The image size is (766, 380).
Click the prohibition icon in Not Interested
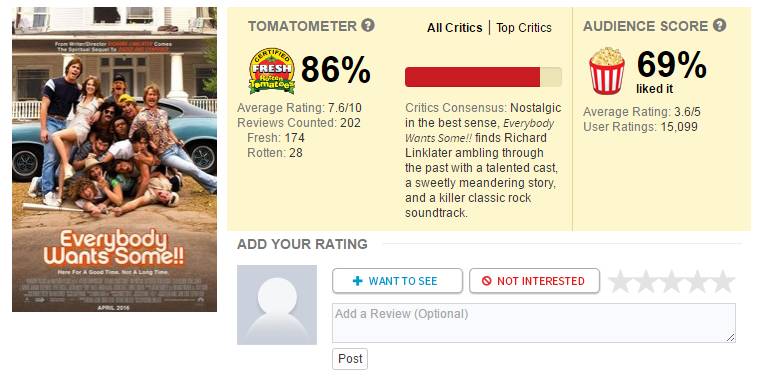pyautogui.click(x=486, y=281)
